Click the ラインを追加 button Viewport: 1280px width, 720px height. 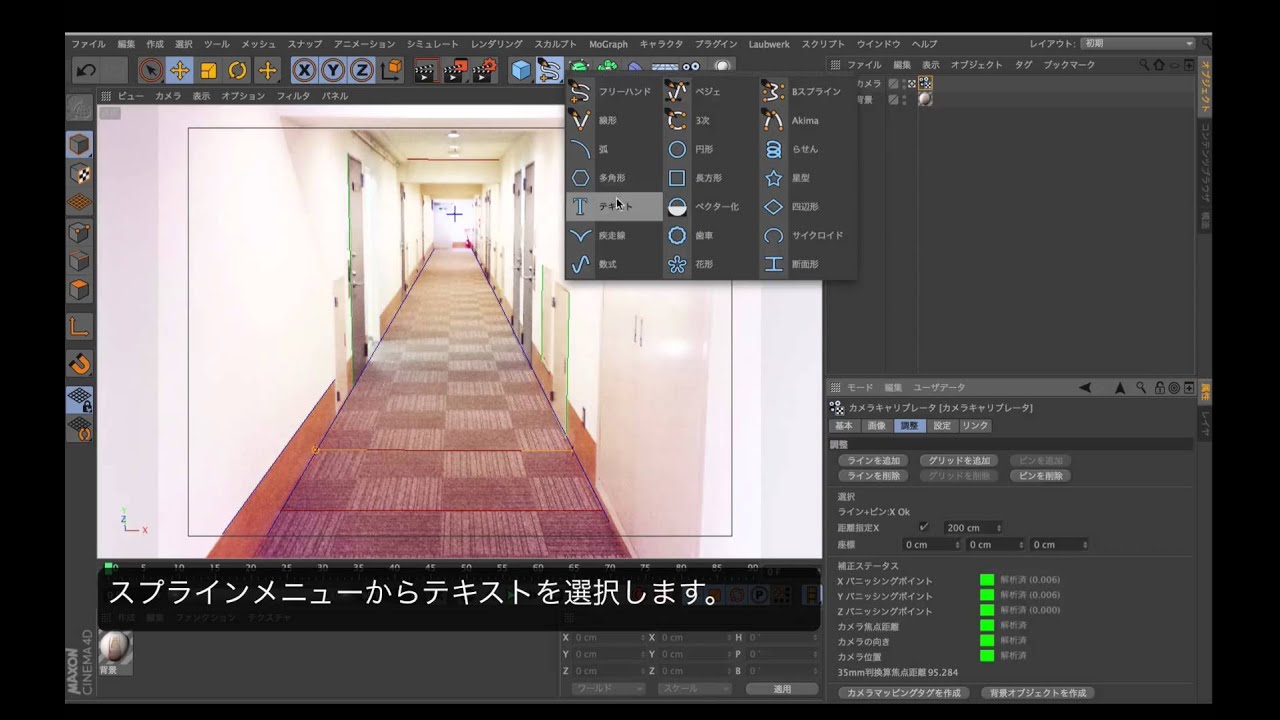coord(873,461)
